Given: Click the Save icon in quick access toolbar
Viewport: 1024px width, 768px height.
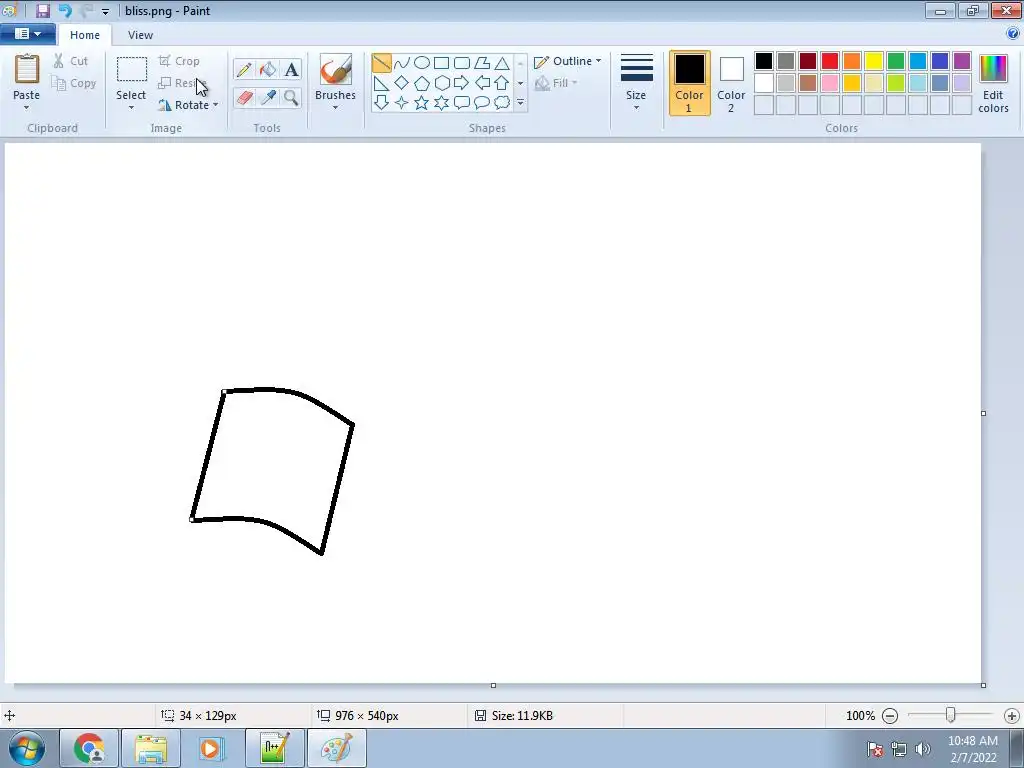Looking at the screenshot, I should pyautogui.click(x=43, y=10).
